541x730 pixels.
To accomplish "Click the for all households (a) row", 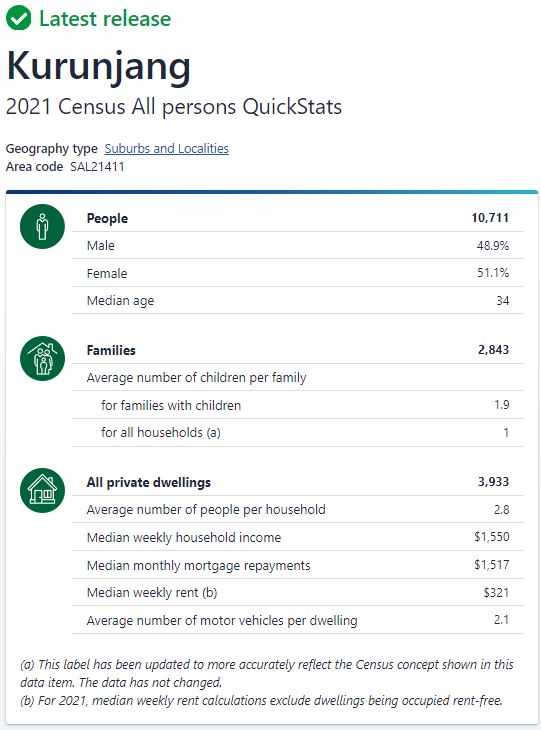I will (298, 433).
